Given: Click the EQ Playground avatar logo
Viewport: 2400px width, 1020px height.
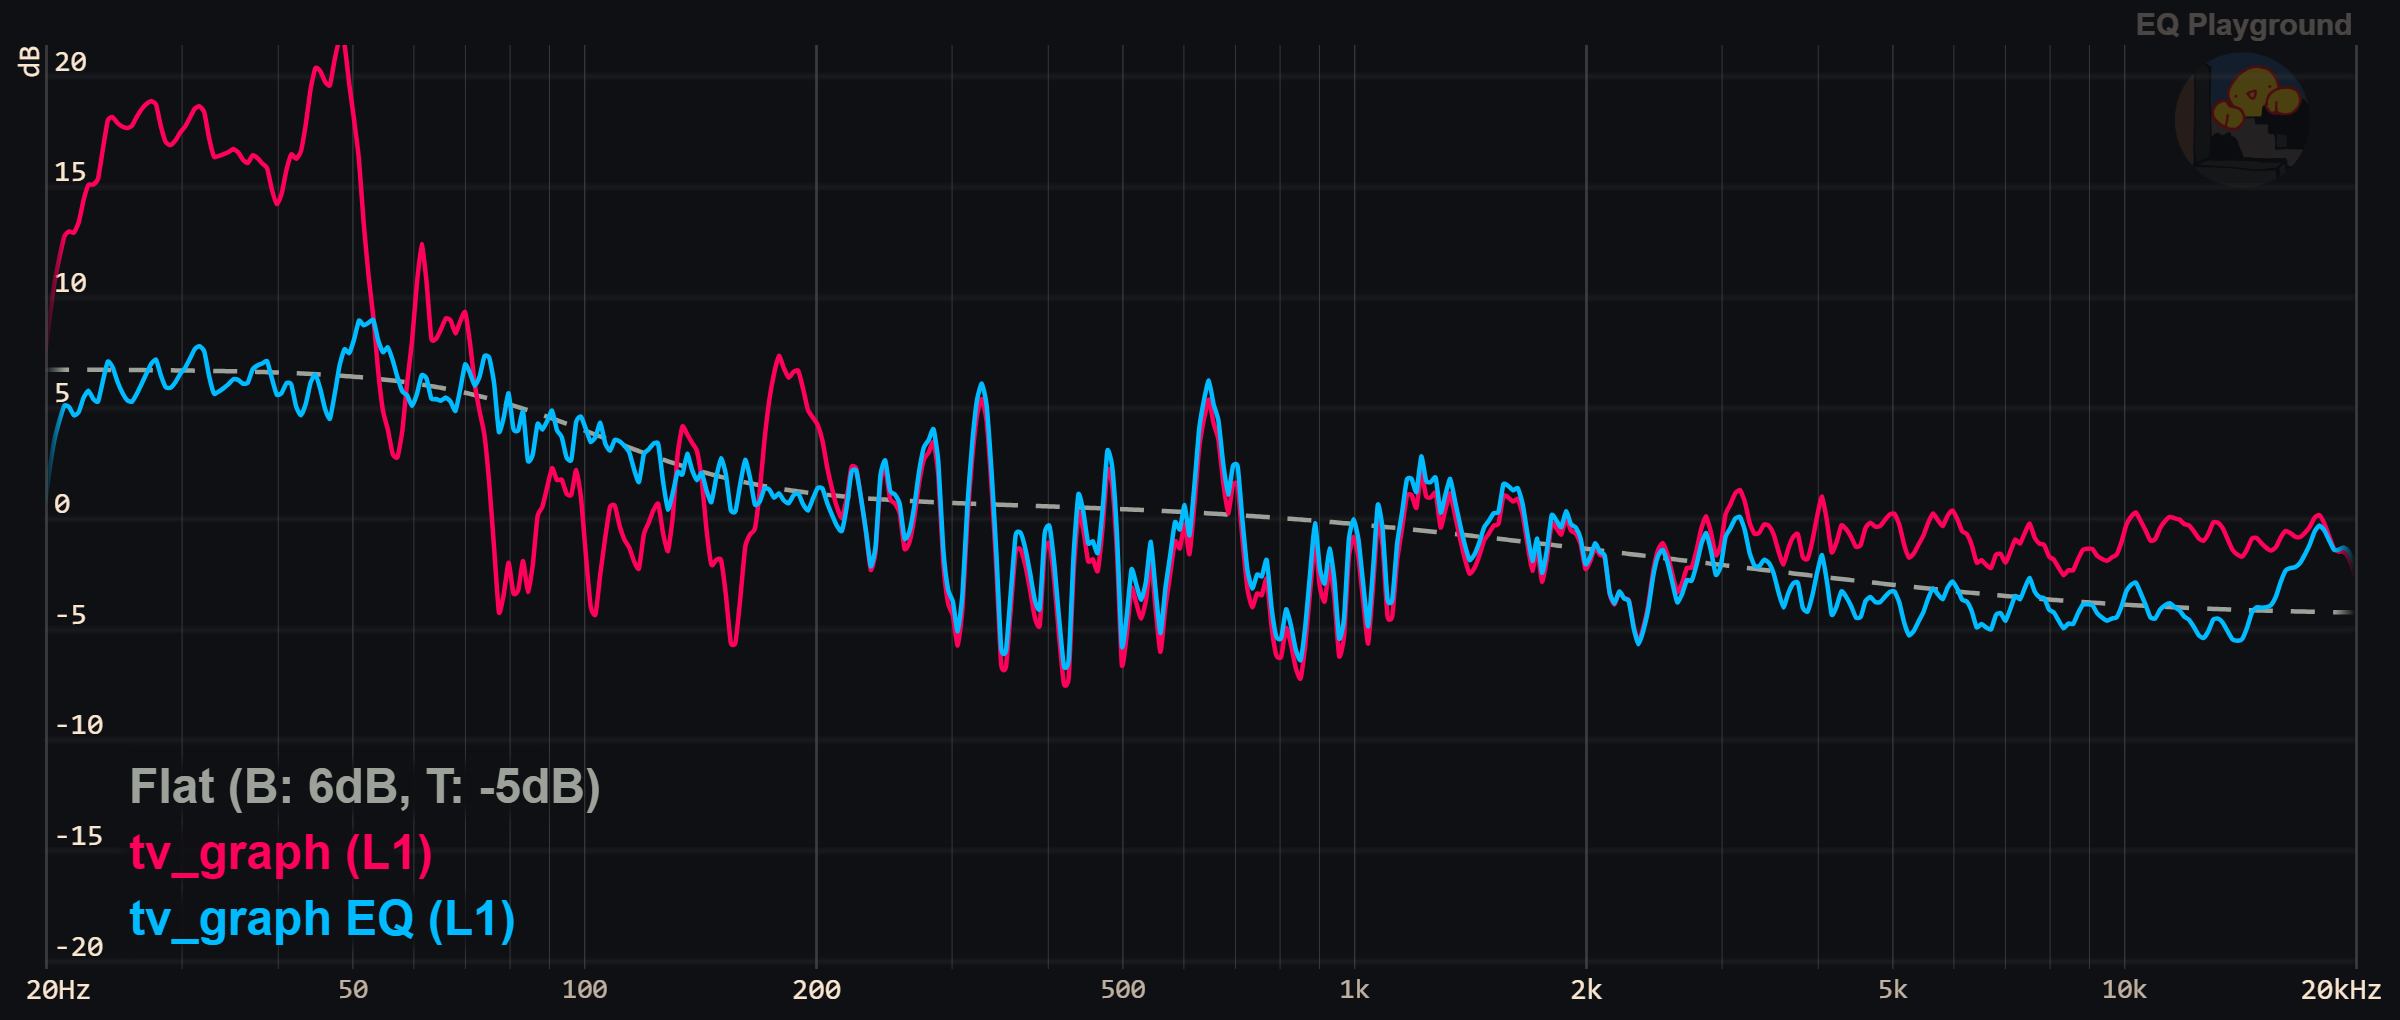Looking at the screenshot, I should point(2241,120).
